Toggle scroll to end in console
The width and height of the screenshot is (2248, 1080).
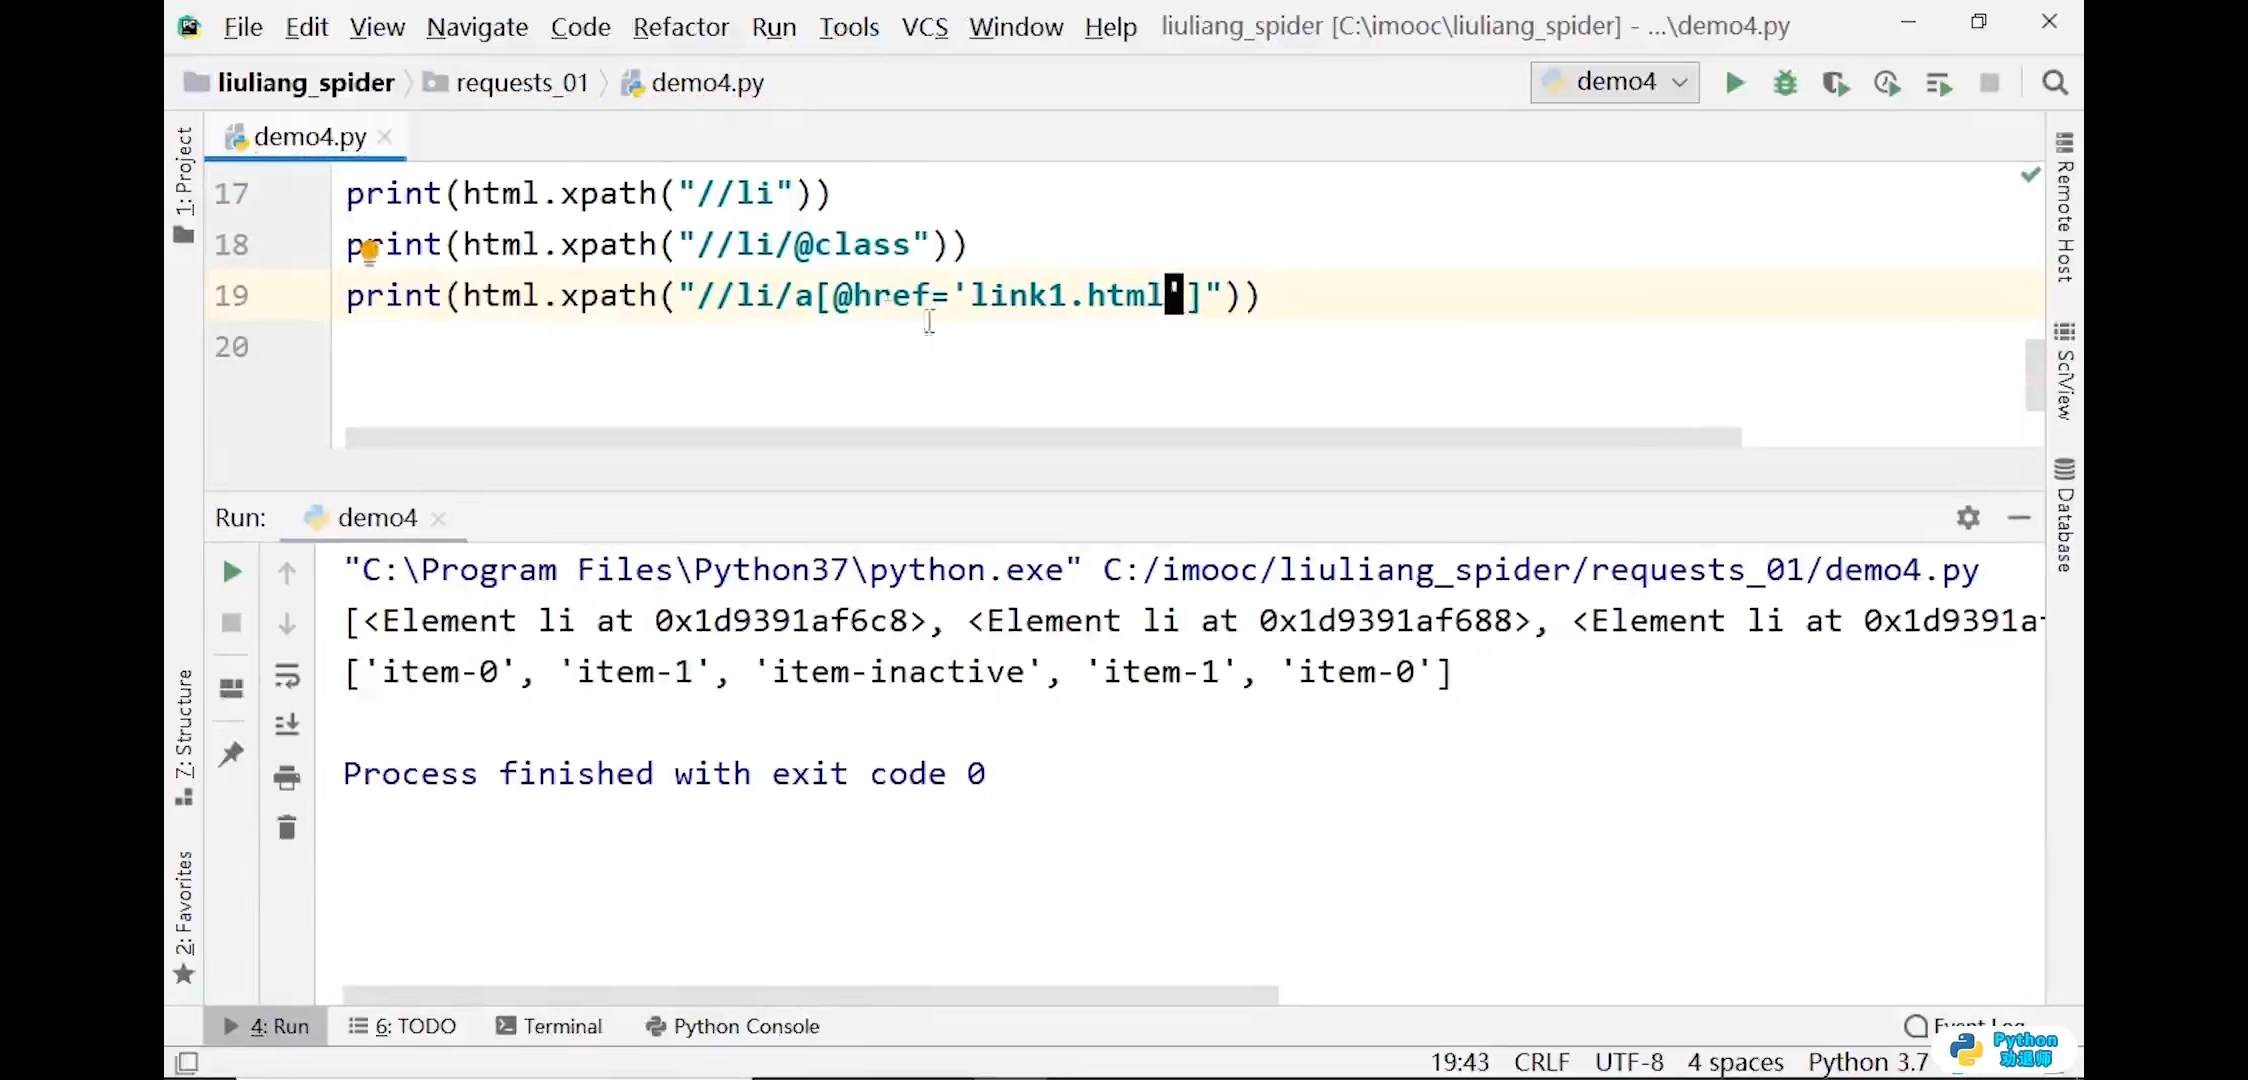point(287,725)
